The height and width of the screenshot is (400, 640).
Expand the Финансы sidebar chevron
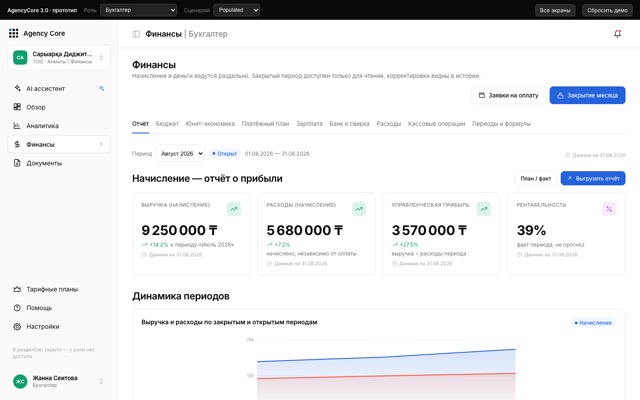(101, 144)
